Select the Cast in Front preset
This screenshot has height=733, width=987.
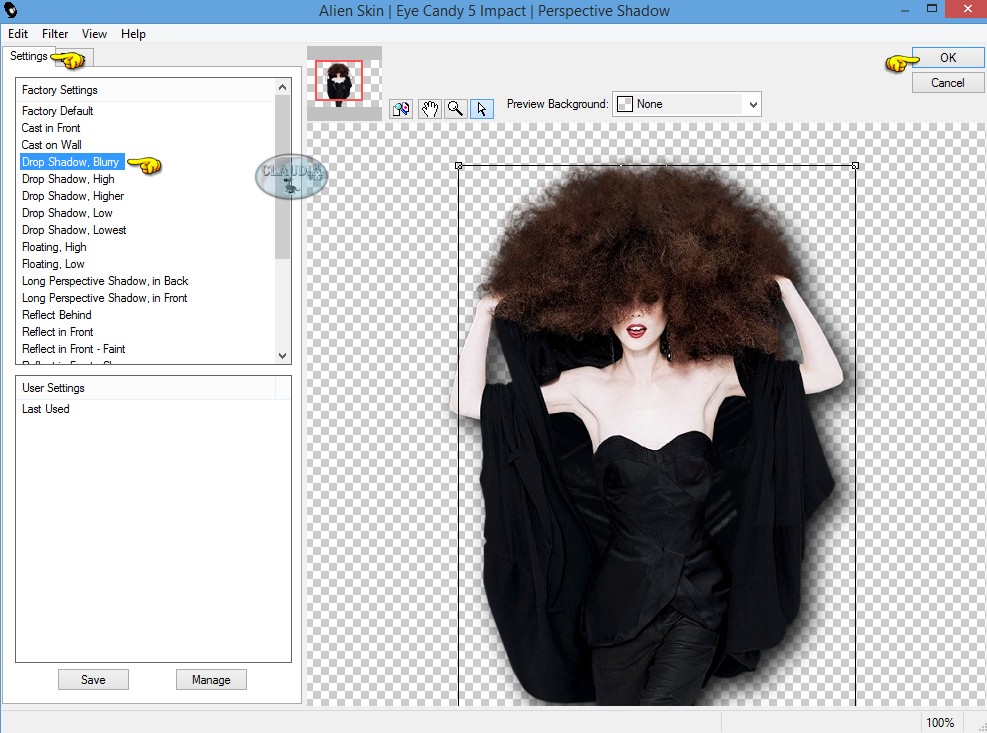tap(51, 128)
